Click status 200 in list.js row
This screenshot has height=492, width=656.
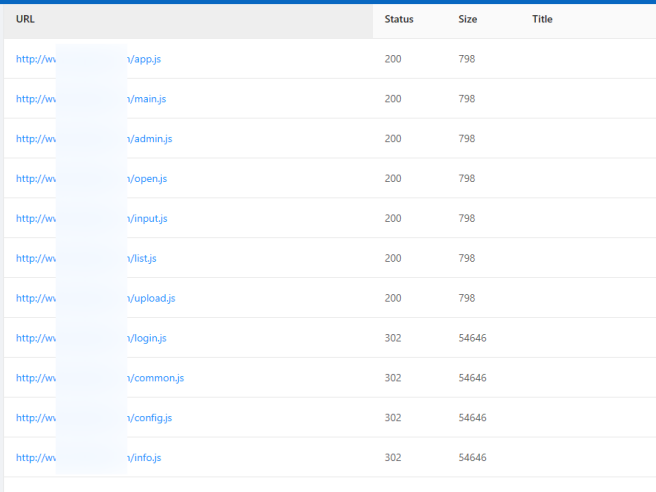click(393, 258)
